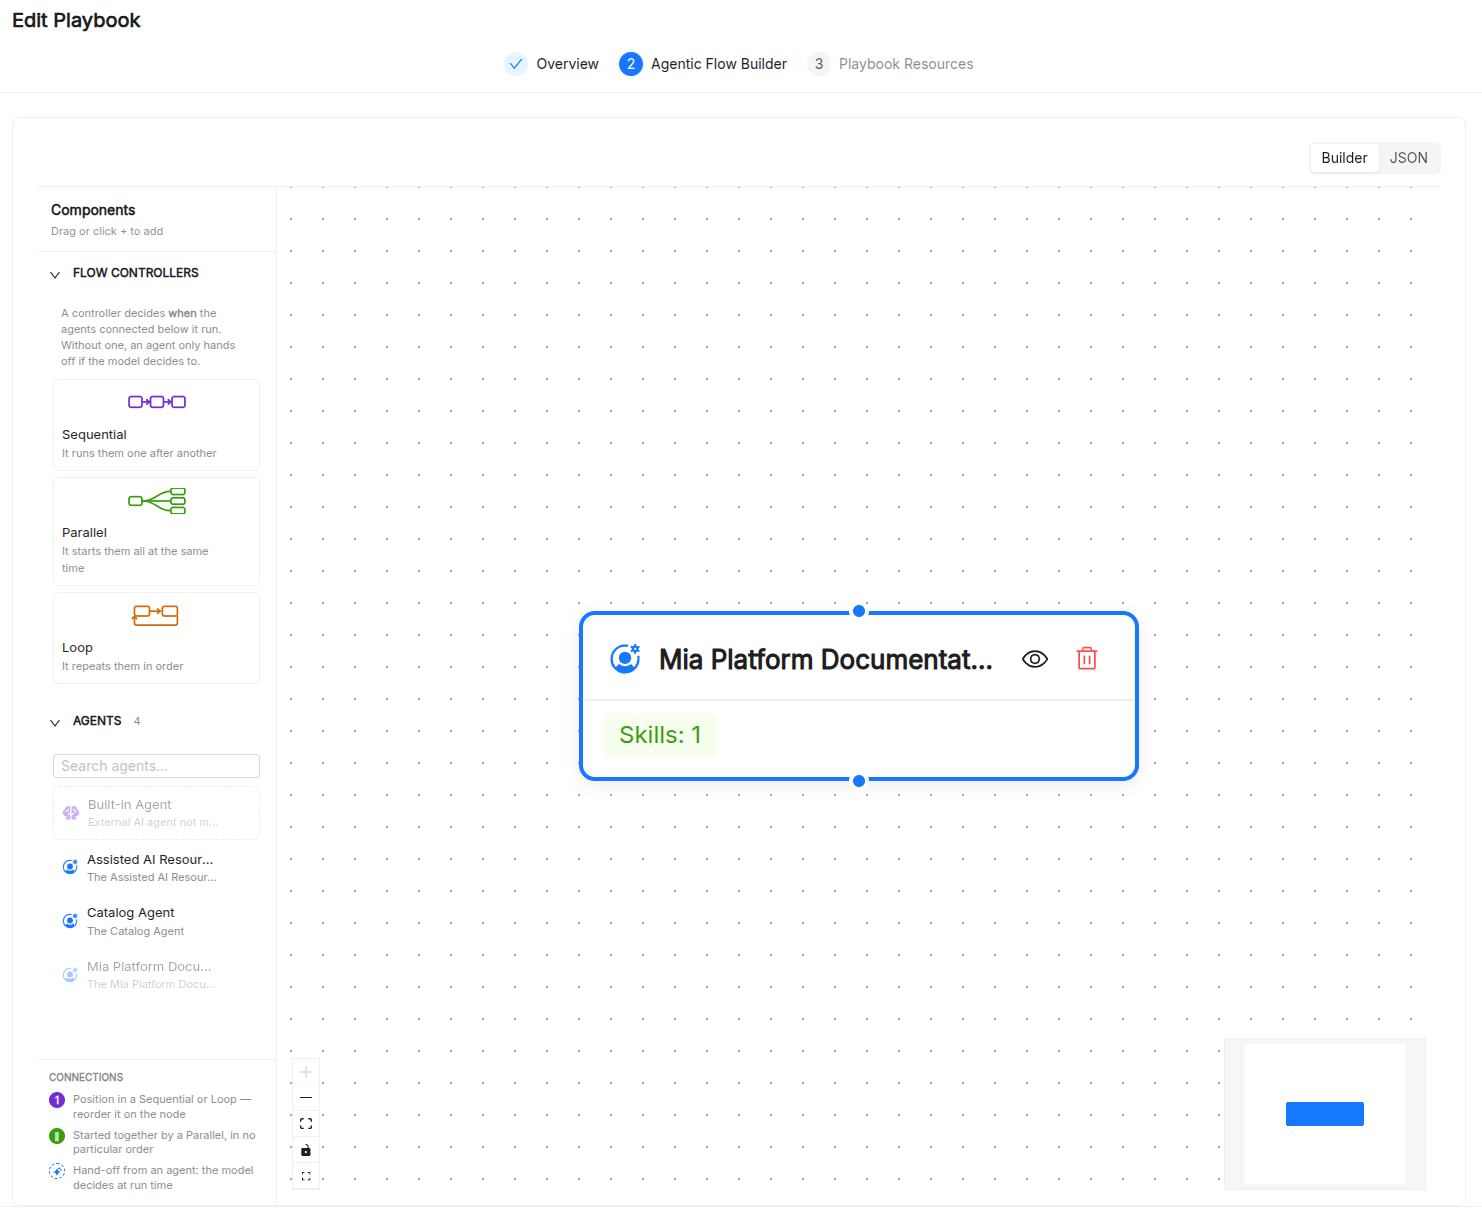This screenshot has width=1482, height=1214.
Task: Add the Loop controller card
Action: pyautogui.click(x=156, y=638)
